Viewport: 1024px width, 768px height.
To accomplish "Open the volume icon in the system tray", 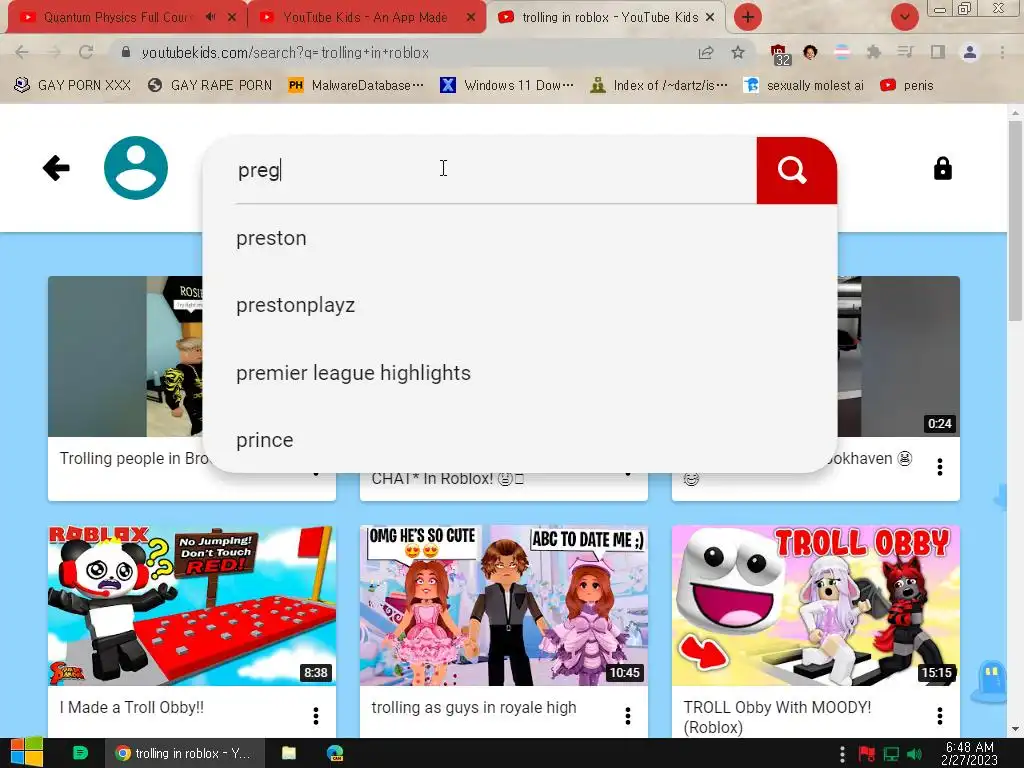I will tap(914, 754).
